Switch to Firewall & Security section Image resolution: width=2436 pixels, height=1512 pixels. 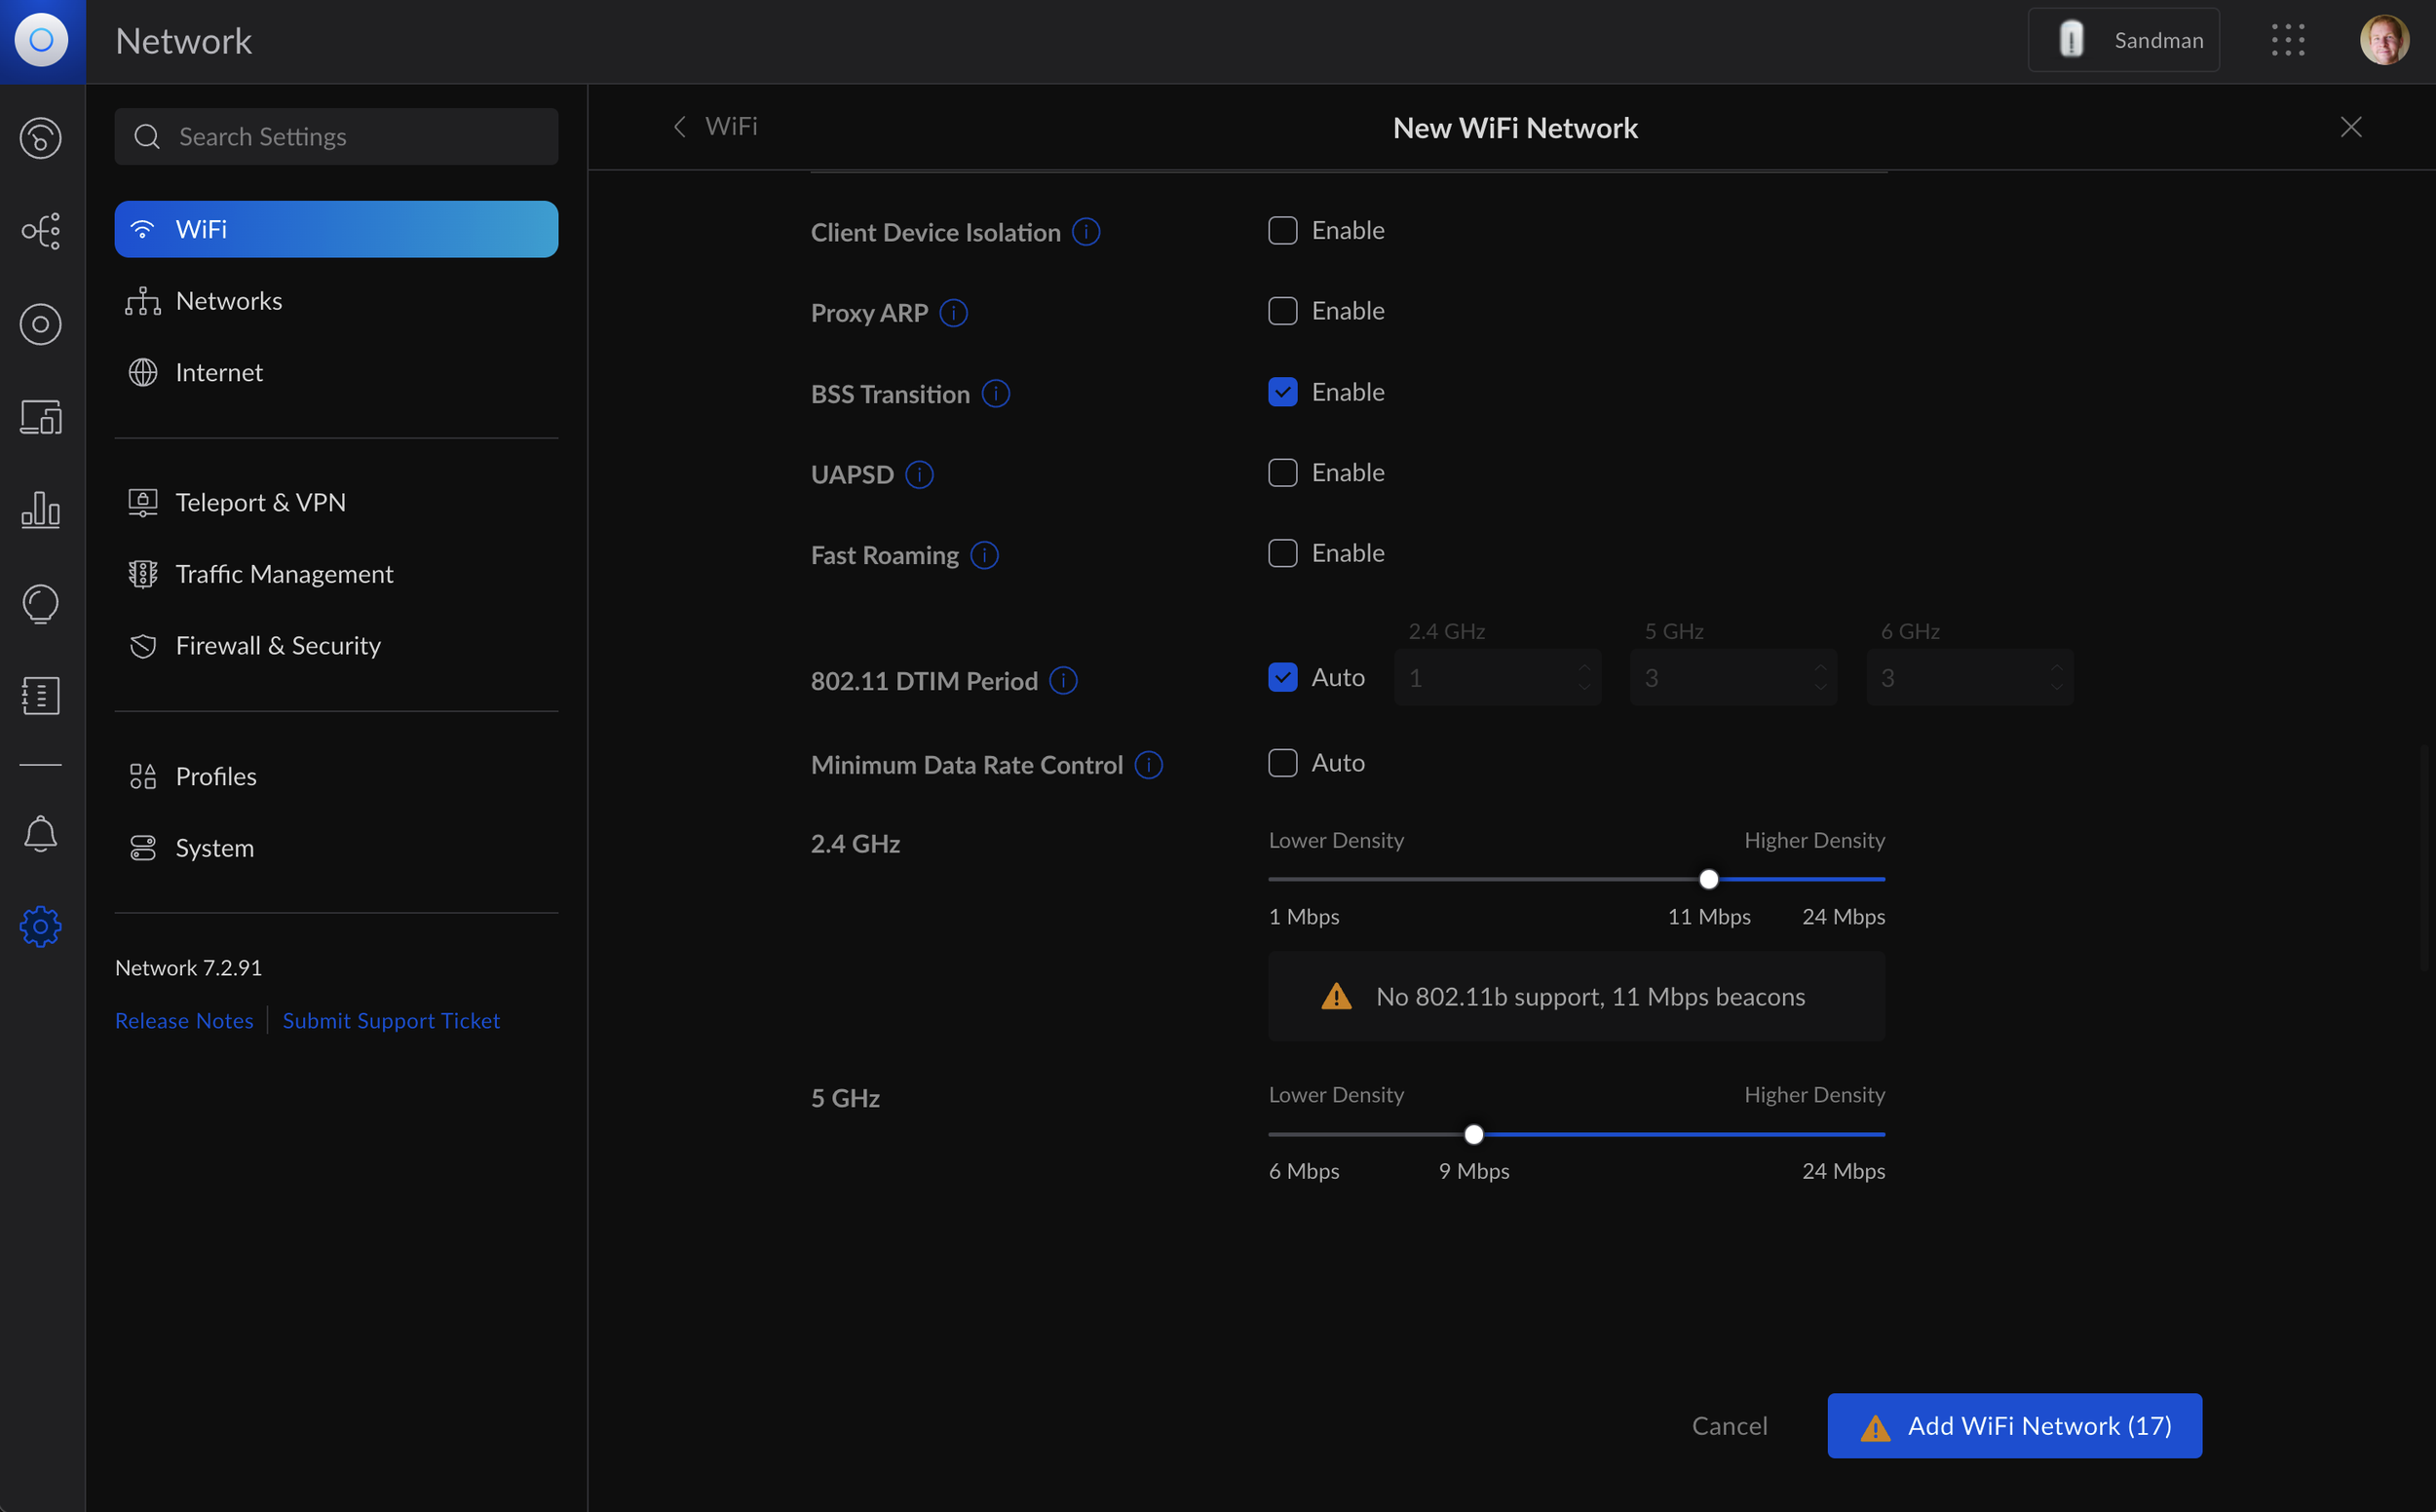(x=278, y=645)
